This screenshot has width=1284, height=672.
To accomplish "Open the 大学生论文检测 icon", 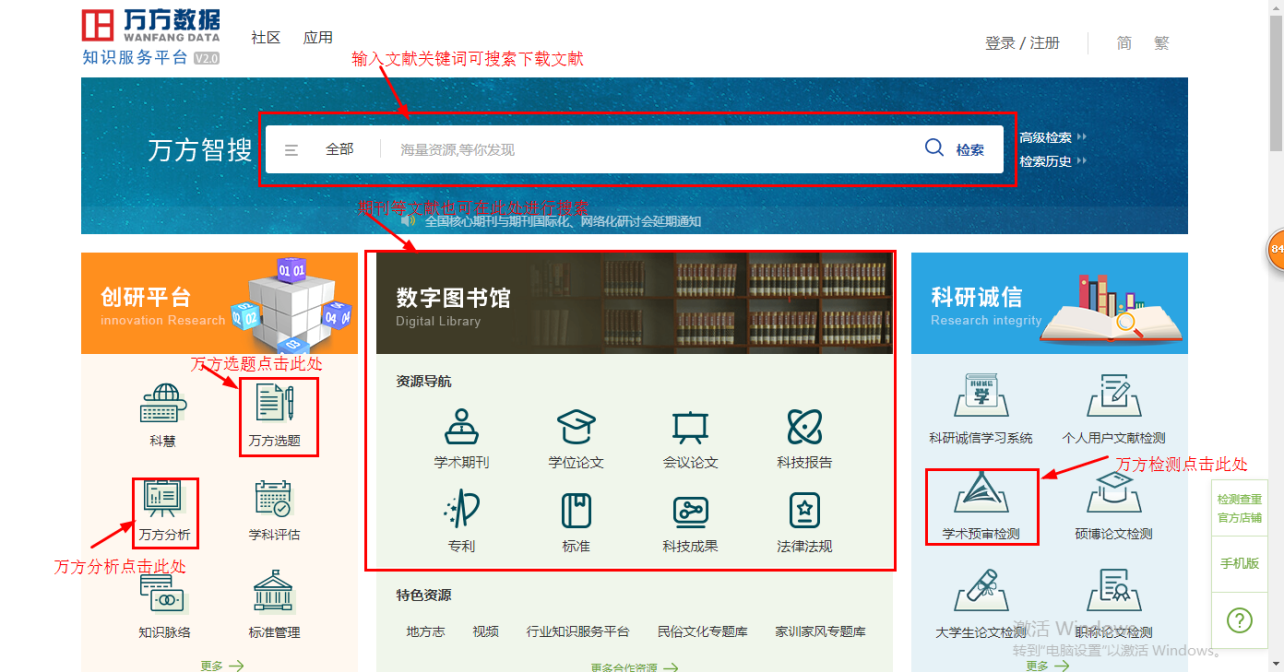I will point(981,591).
